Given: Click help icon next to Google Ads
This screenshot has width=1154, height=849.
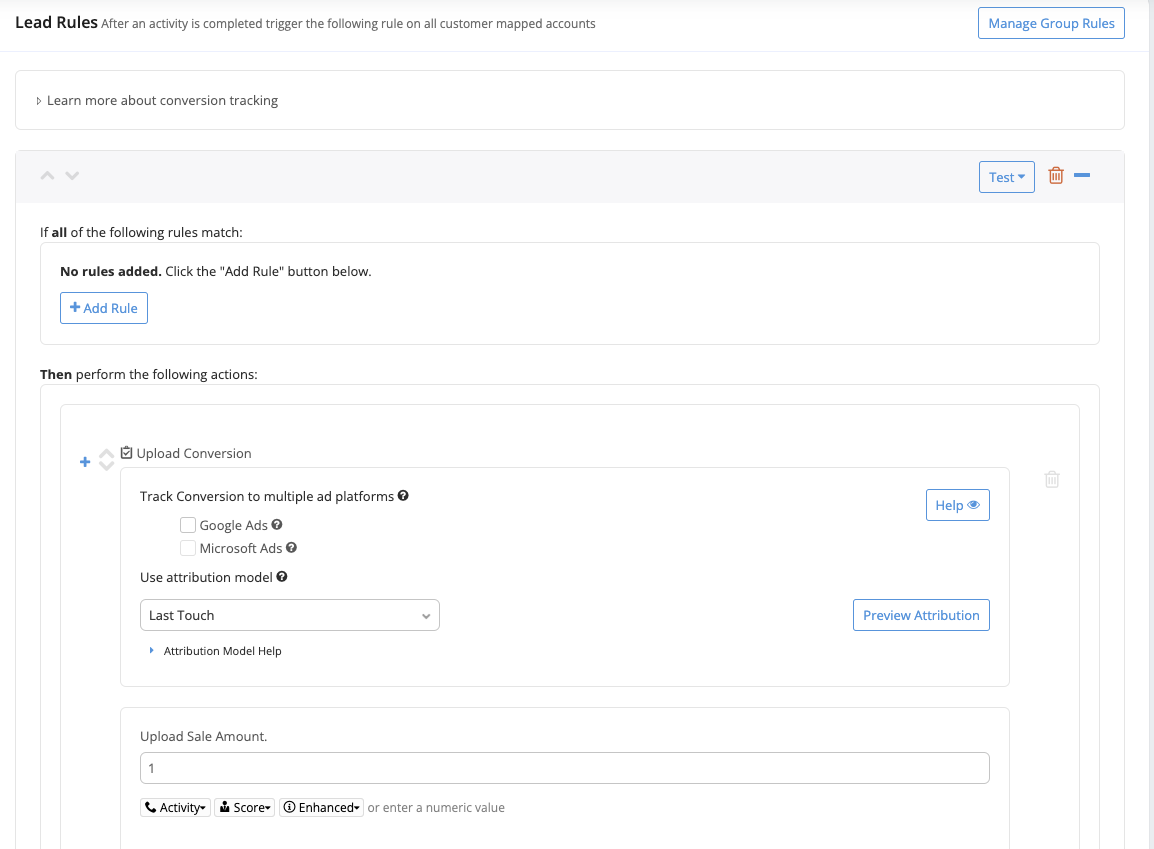Looking at the screenshot, I should pos(277,524).
